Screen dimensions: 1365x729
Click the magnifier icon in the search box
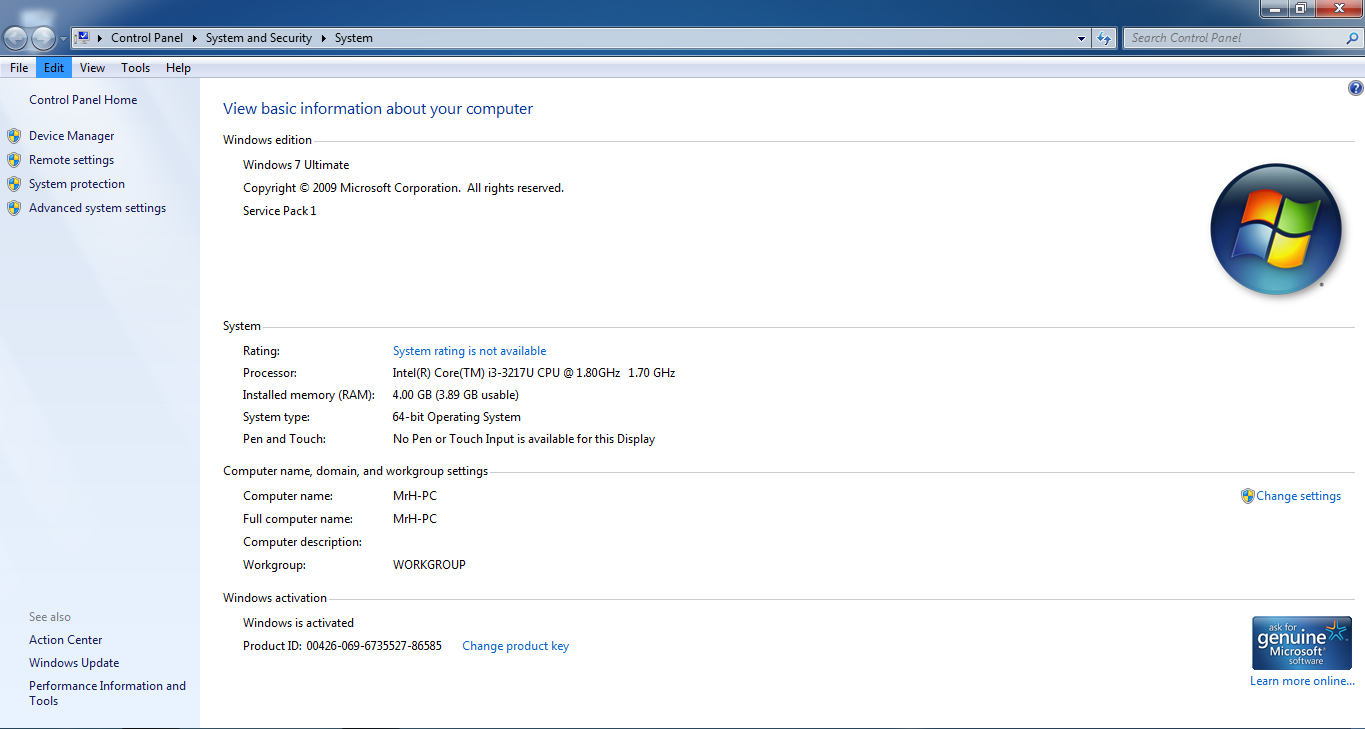1352,38
